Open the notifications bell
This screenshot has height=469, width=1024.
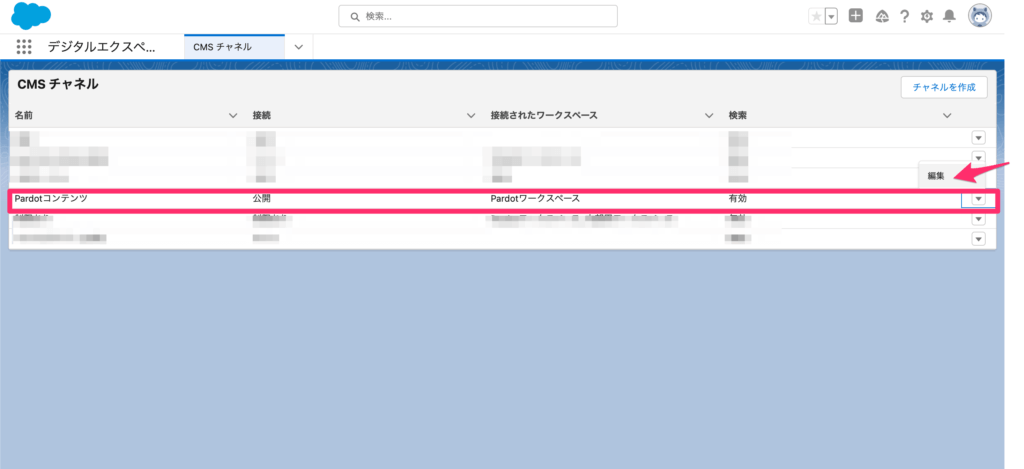[x=950, y=16]
